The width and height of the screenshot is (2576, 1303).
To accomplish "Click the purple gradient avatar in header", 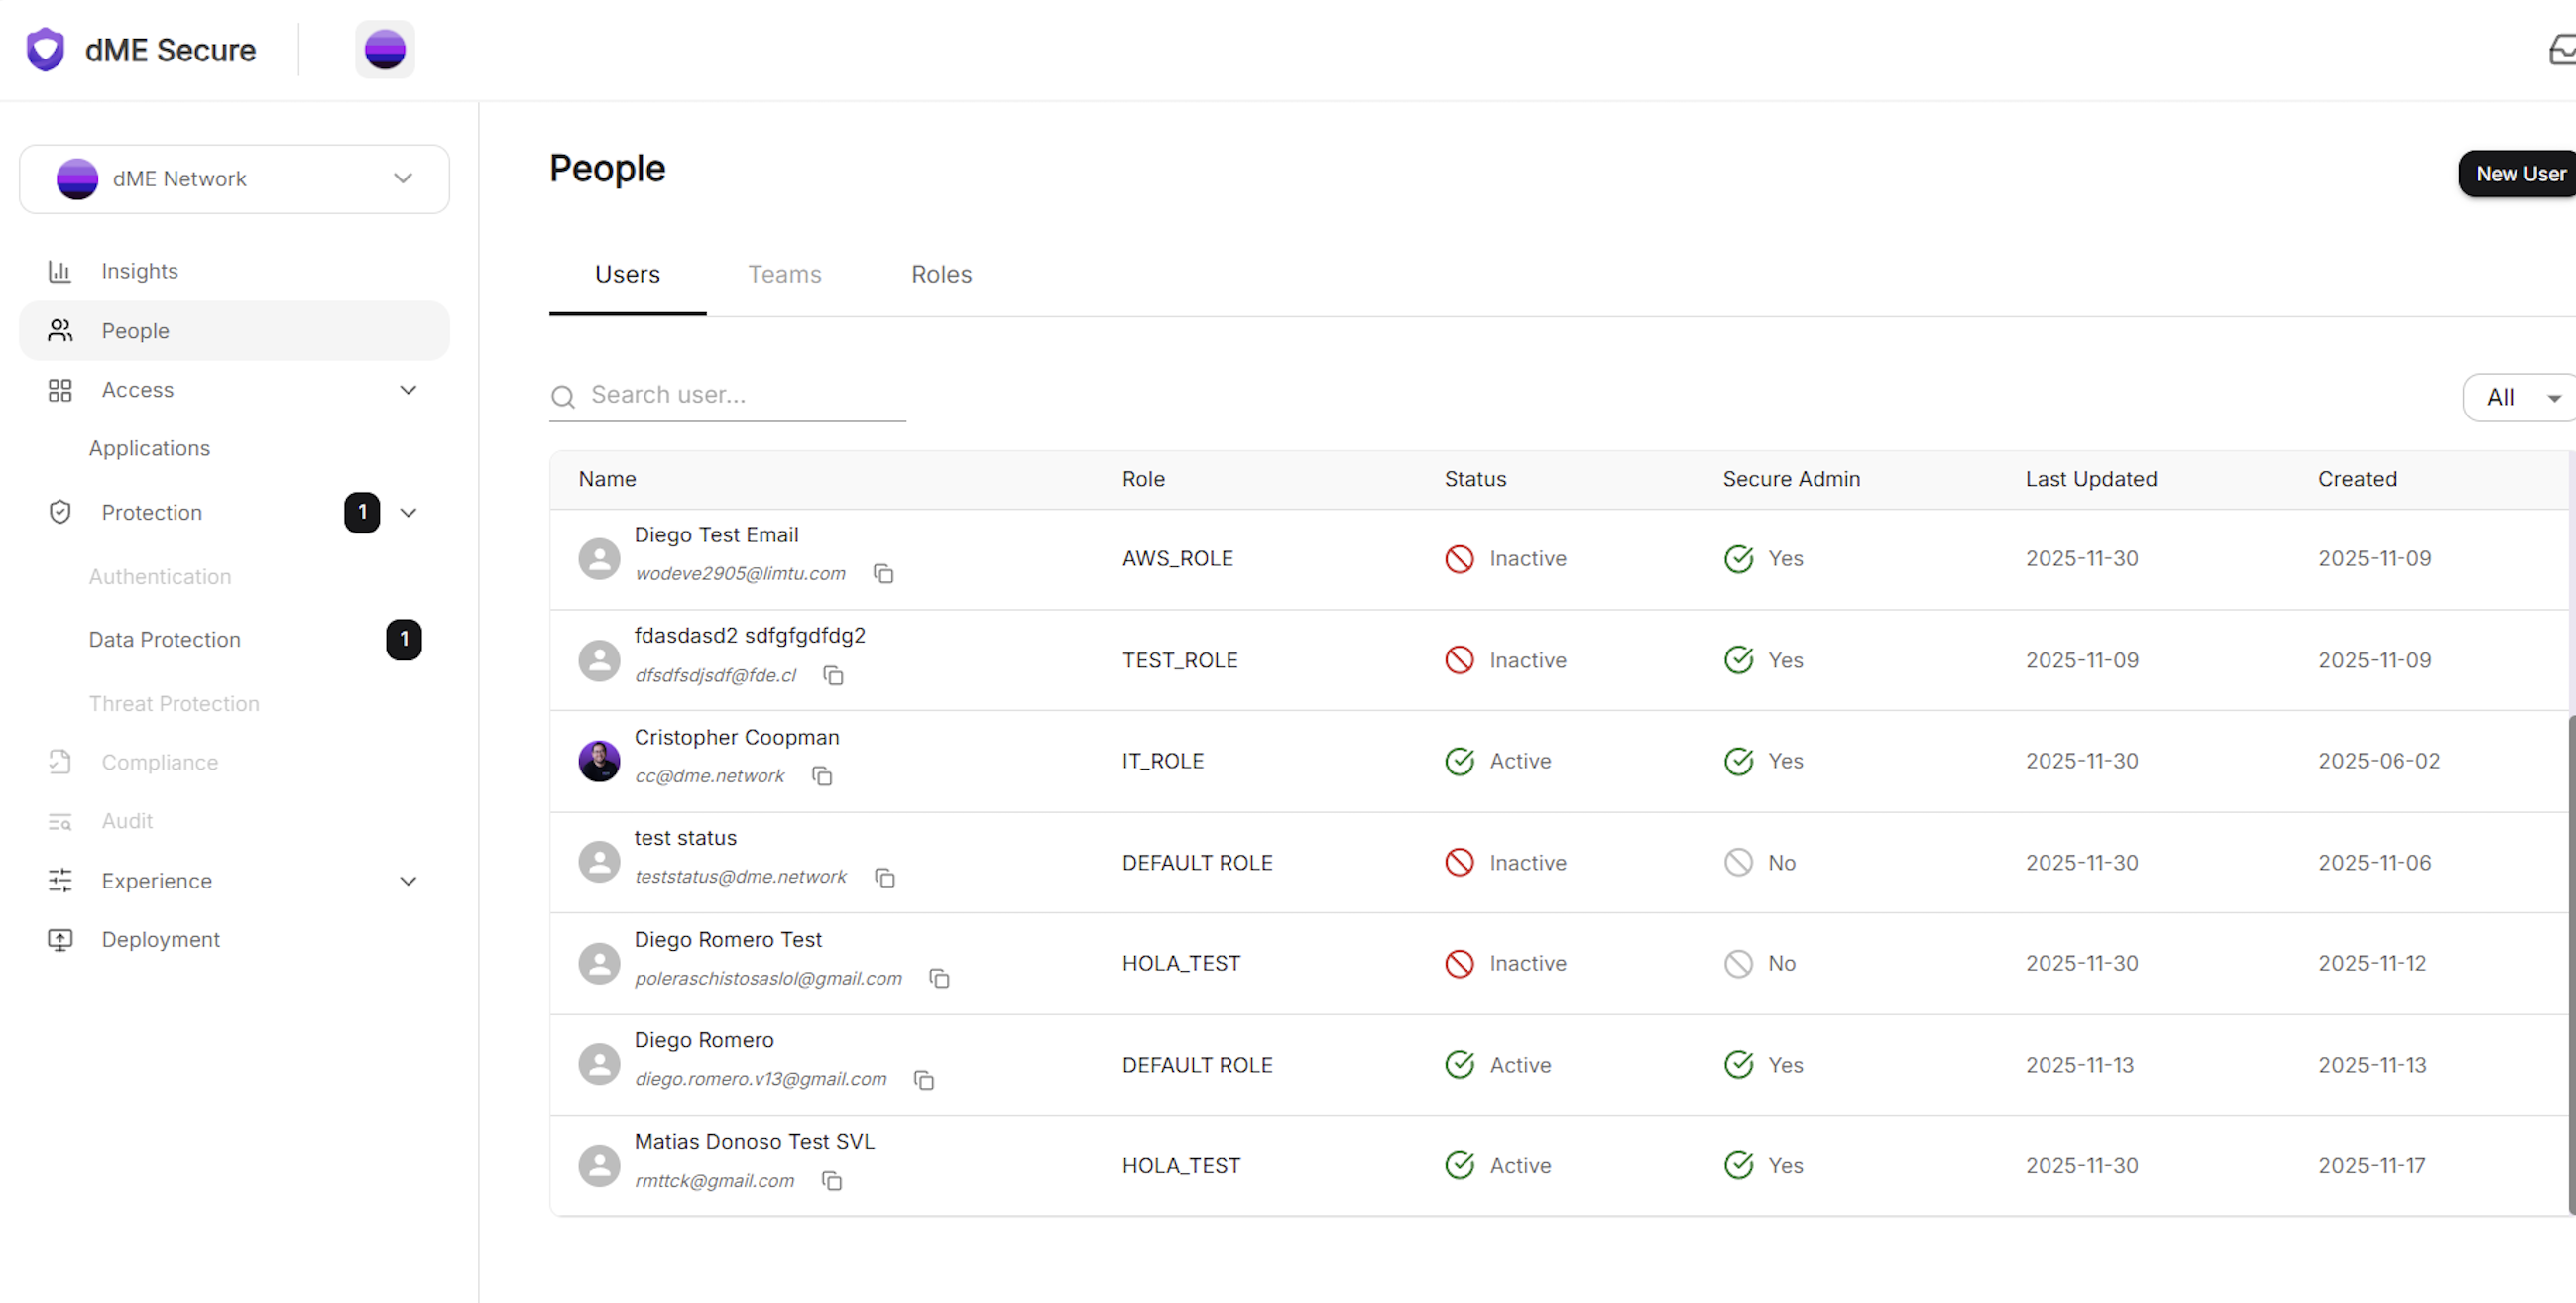I will [x=385, y=49].
